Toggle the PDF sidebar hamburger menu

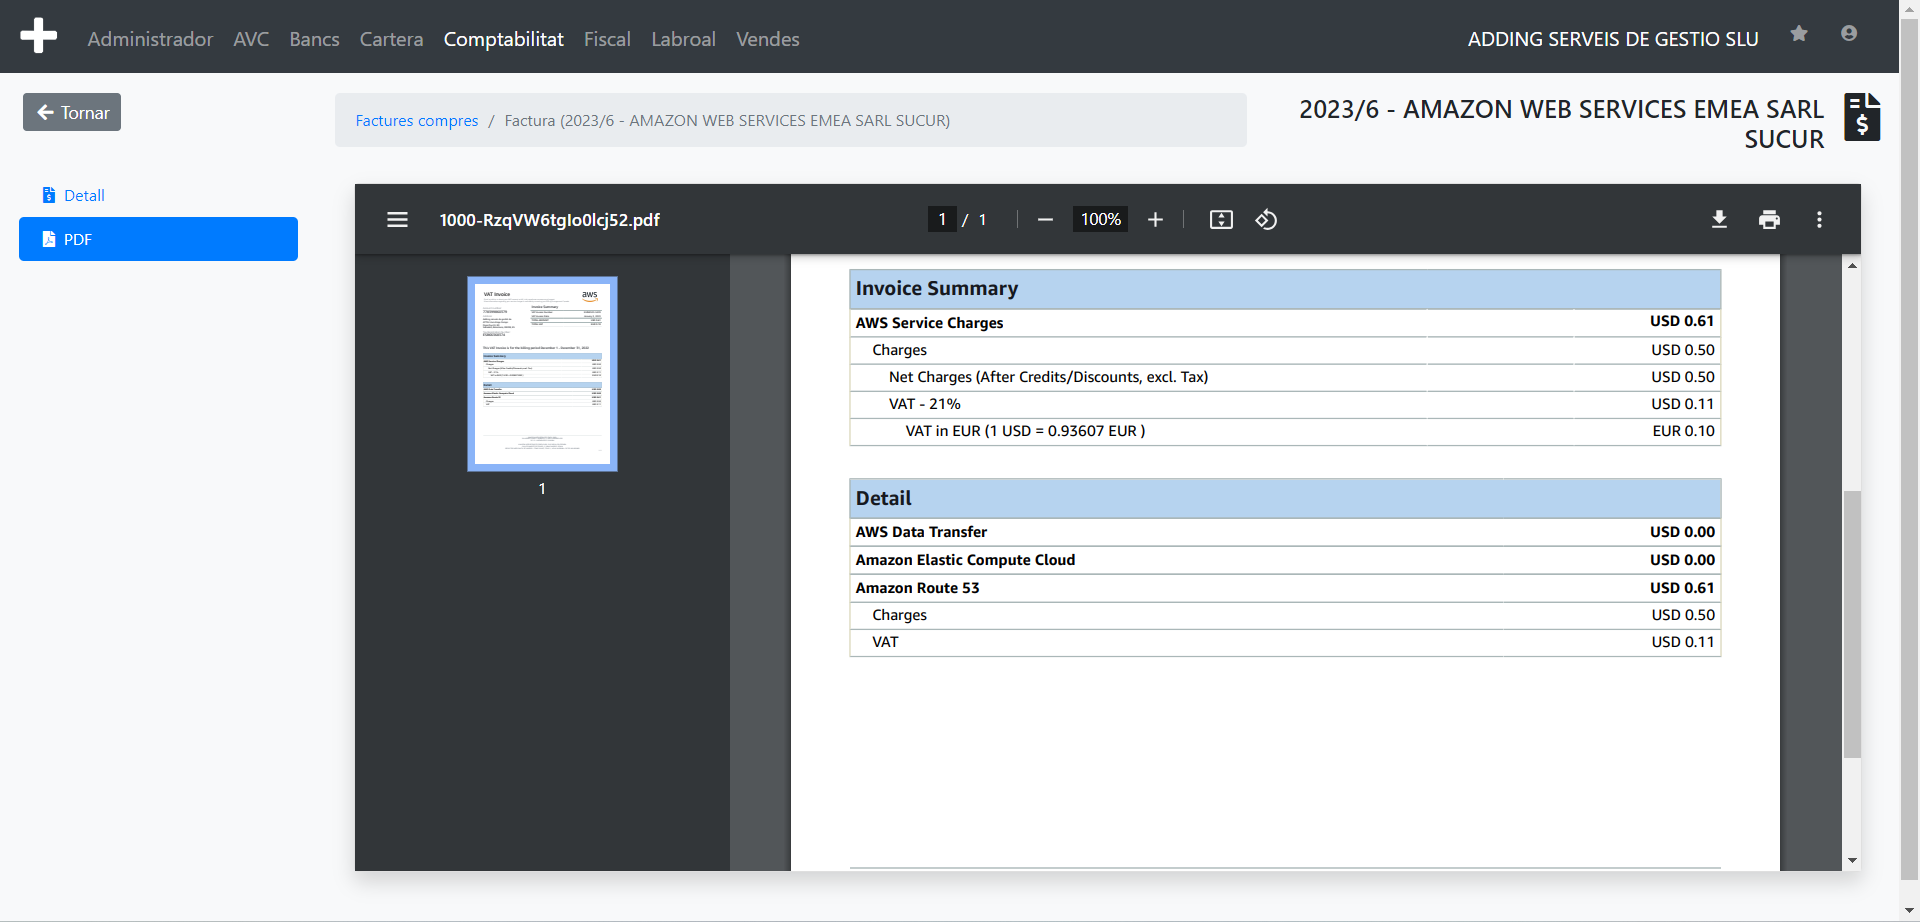(x=397, y=219)
